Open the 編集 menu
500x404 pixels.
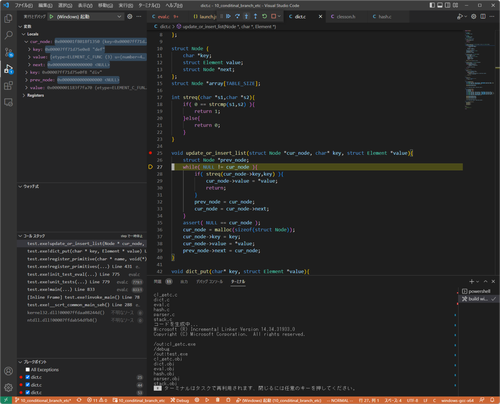pyautogui.click(x=45, y=5)
